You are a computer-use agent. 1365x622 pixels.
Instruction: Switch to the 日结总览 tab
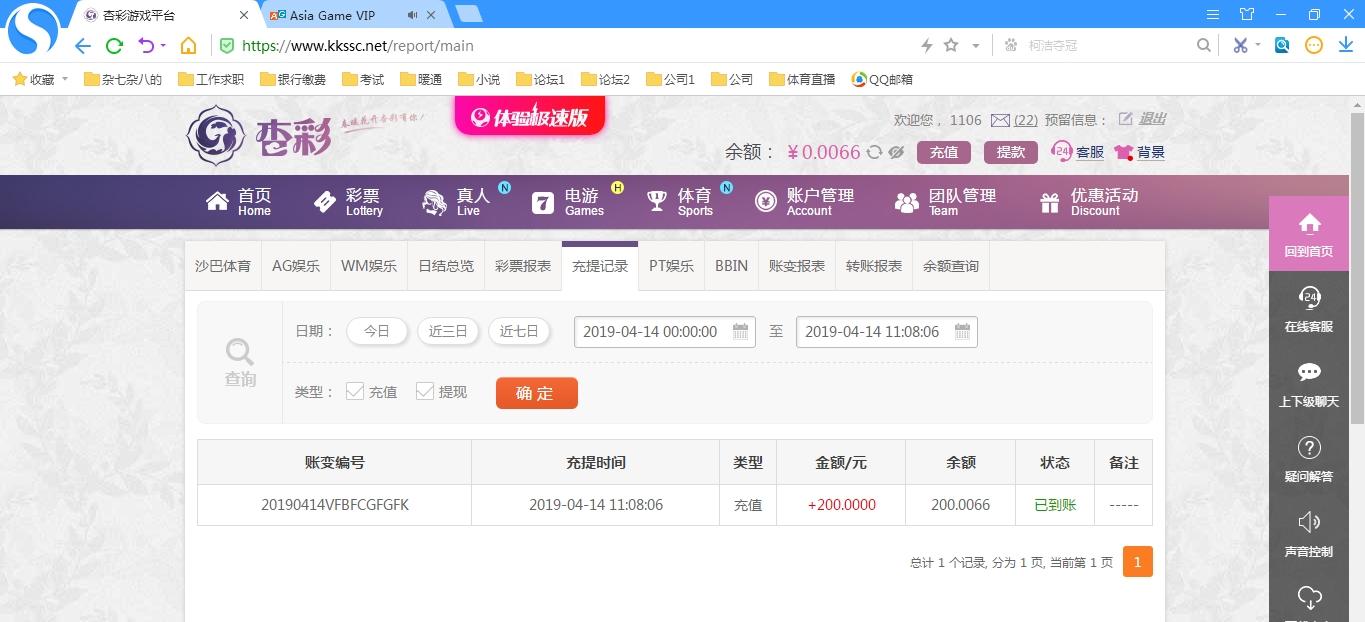(x=446, y=266)
